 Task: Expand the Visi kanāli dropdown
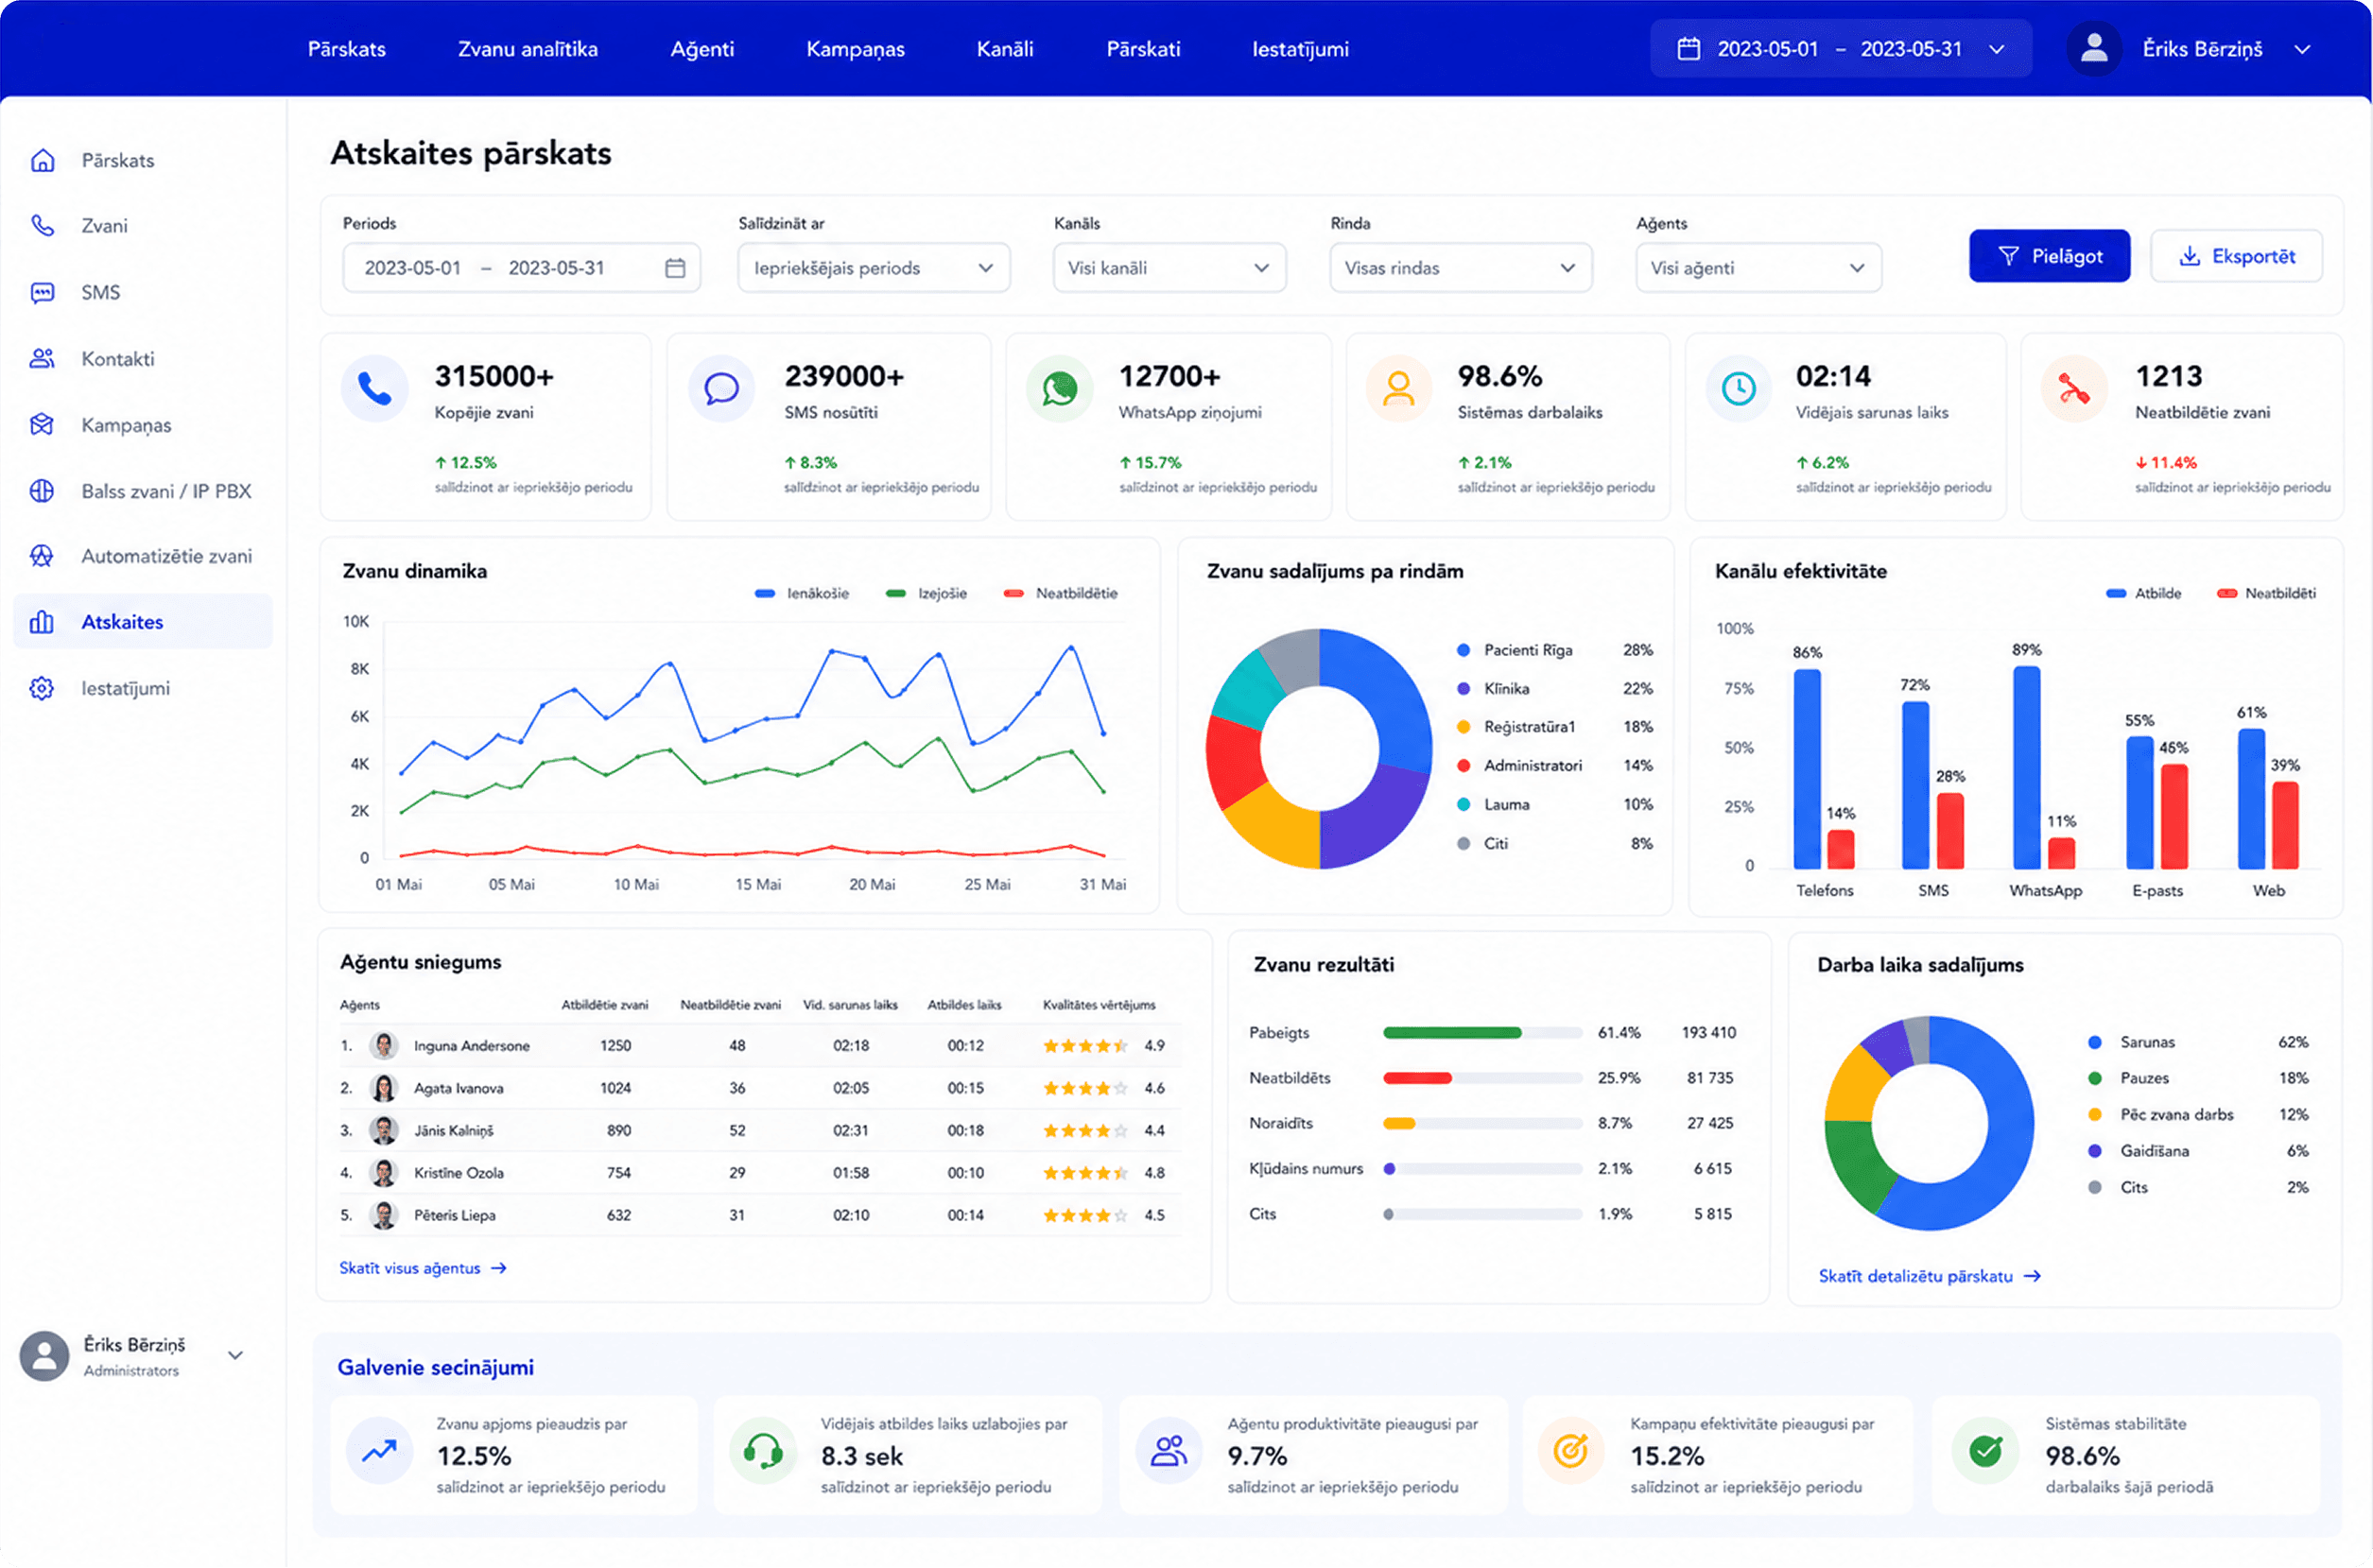tap(1169, 268)
